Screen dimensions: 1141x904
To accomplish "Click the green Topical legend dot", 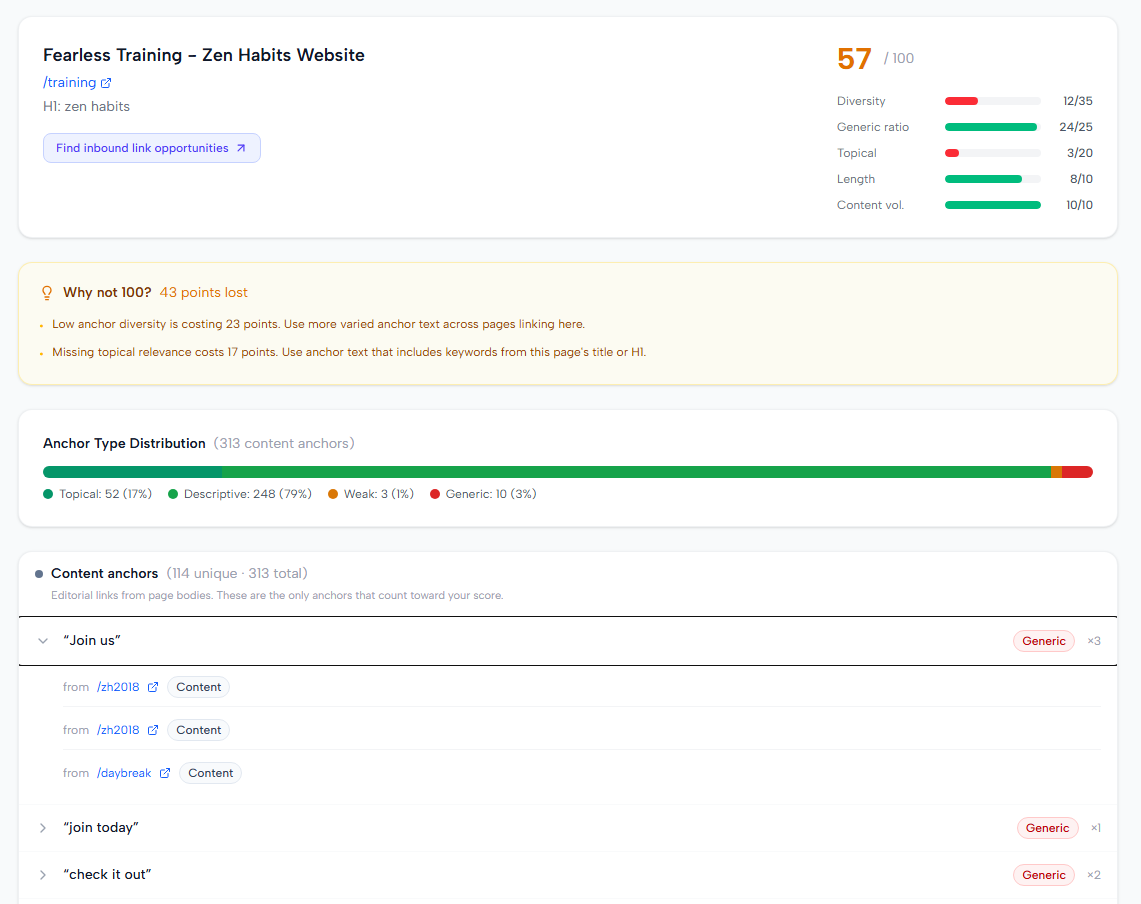I will pyautogui.click(x=48, y=494).
